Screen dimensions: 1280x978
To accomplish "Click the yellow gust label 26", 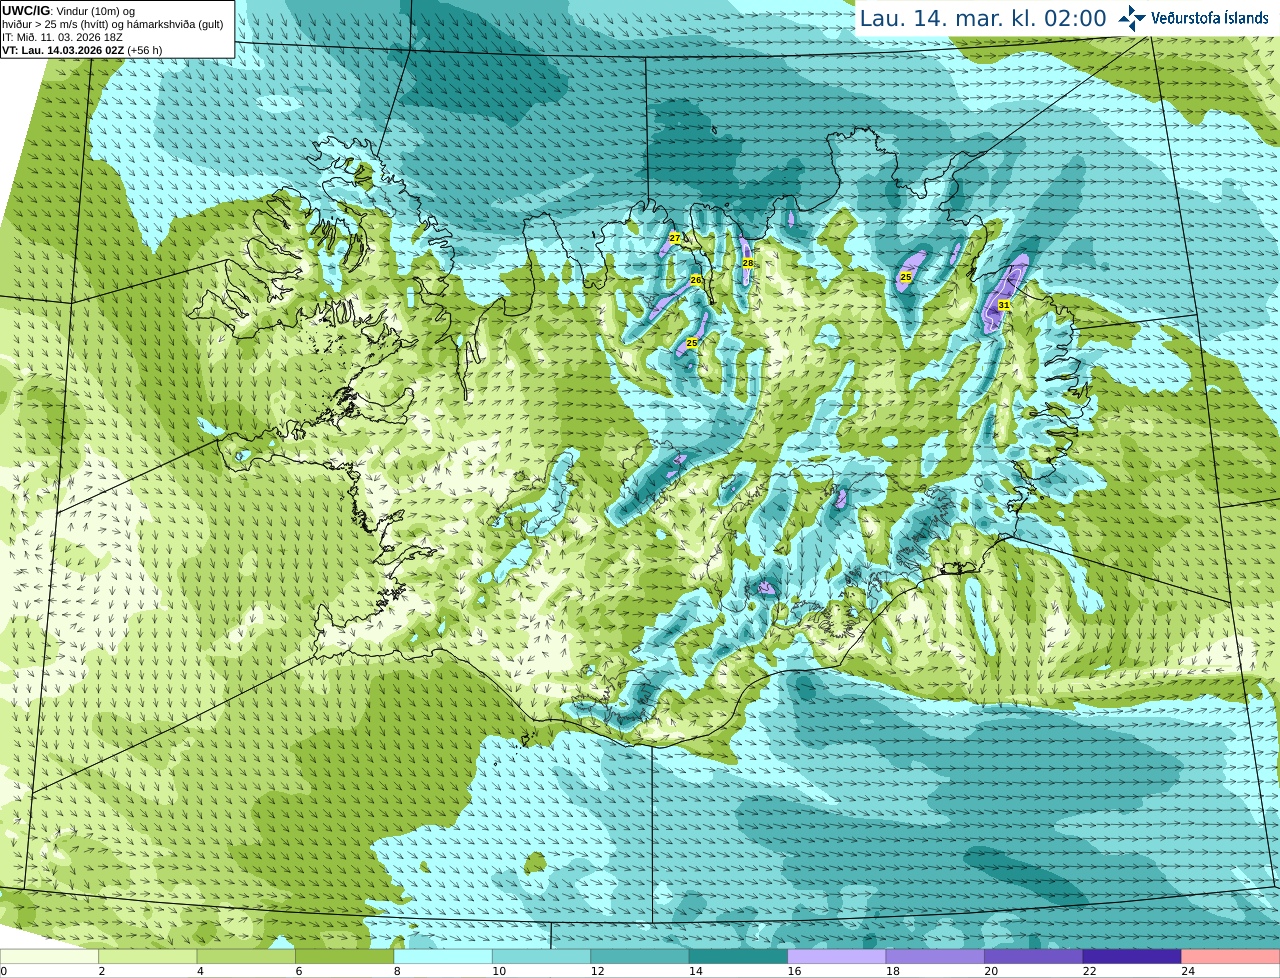I will 696,280.
